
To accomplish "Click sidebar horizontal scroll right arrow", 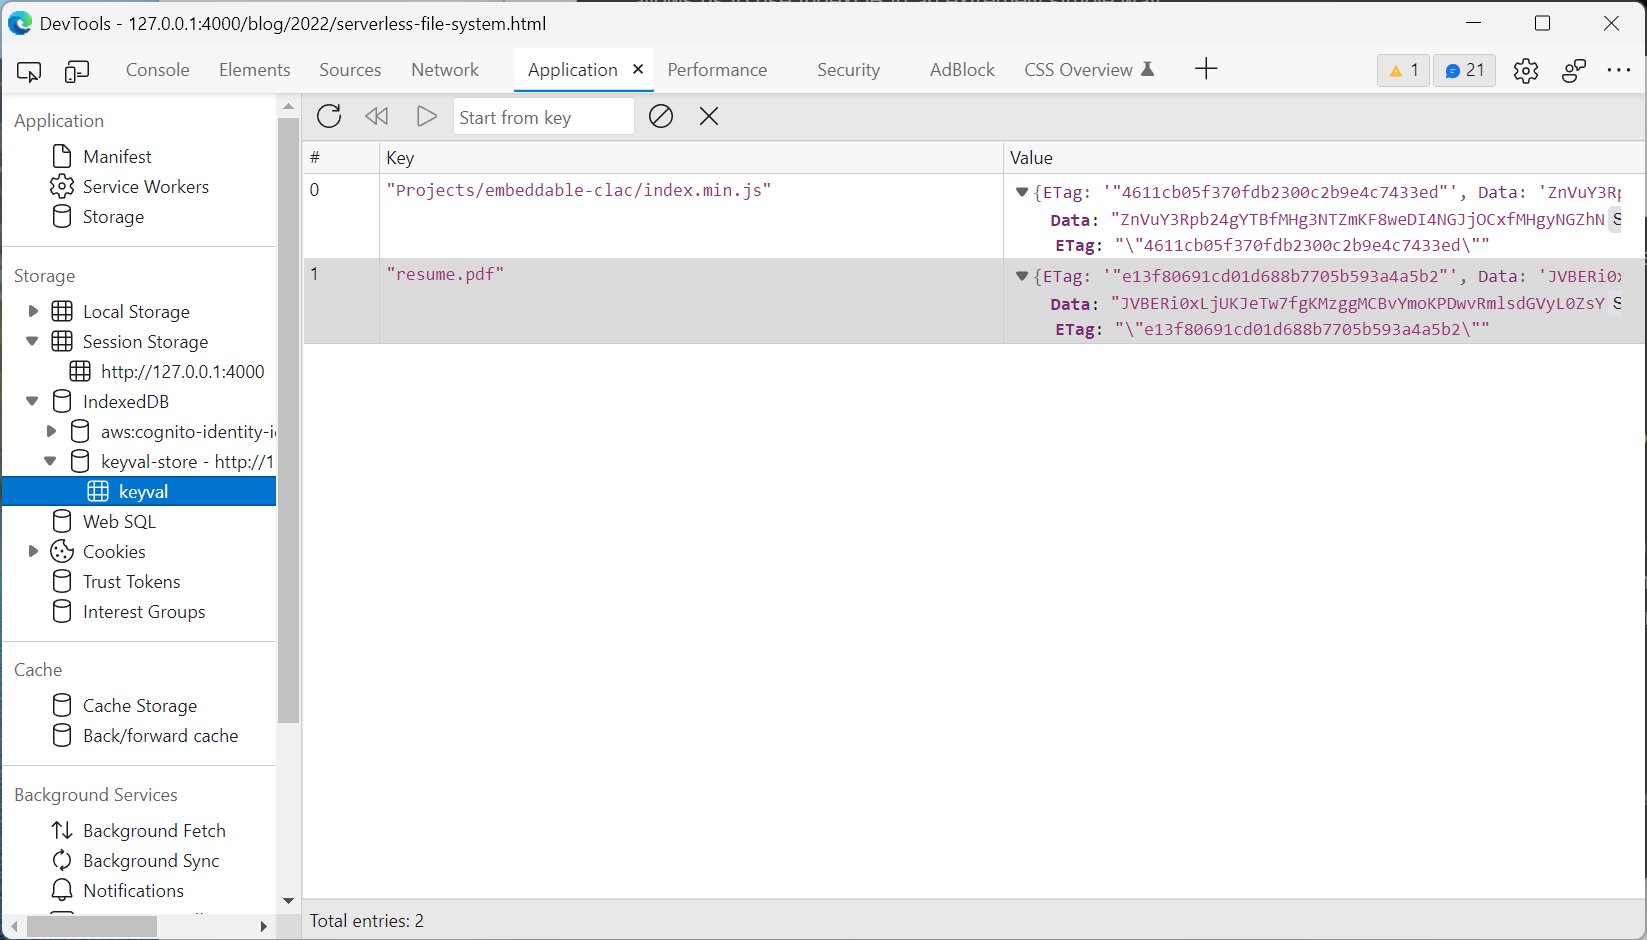I will coord(263,927).
